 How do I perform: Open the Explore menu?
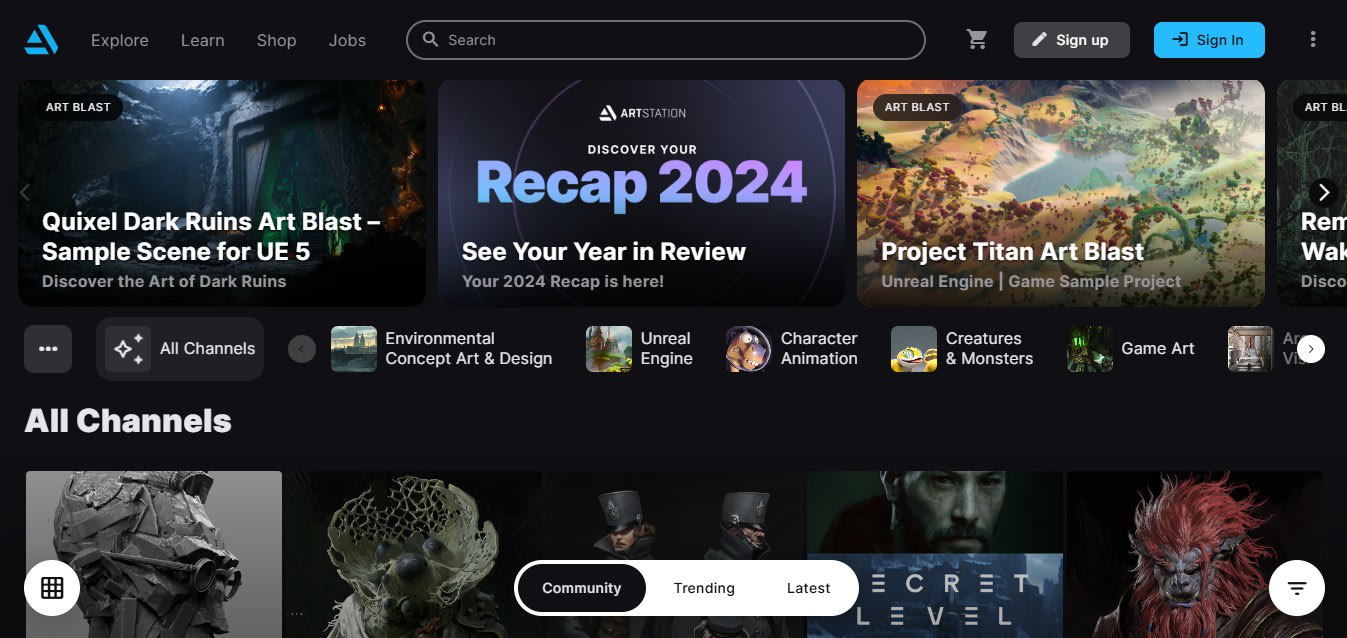click(120, 40)
